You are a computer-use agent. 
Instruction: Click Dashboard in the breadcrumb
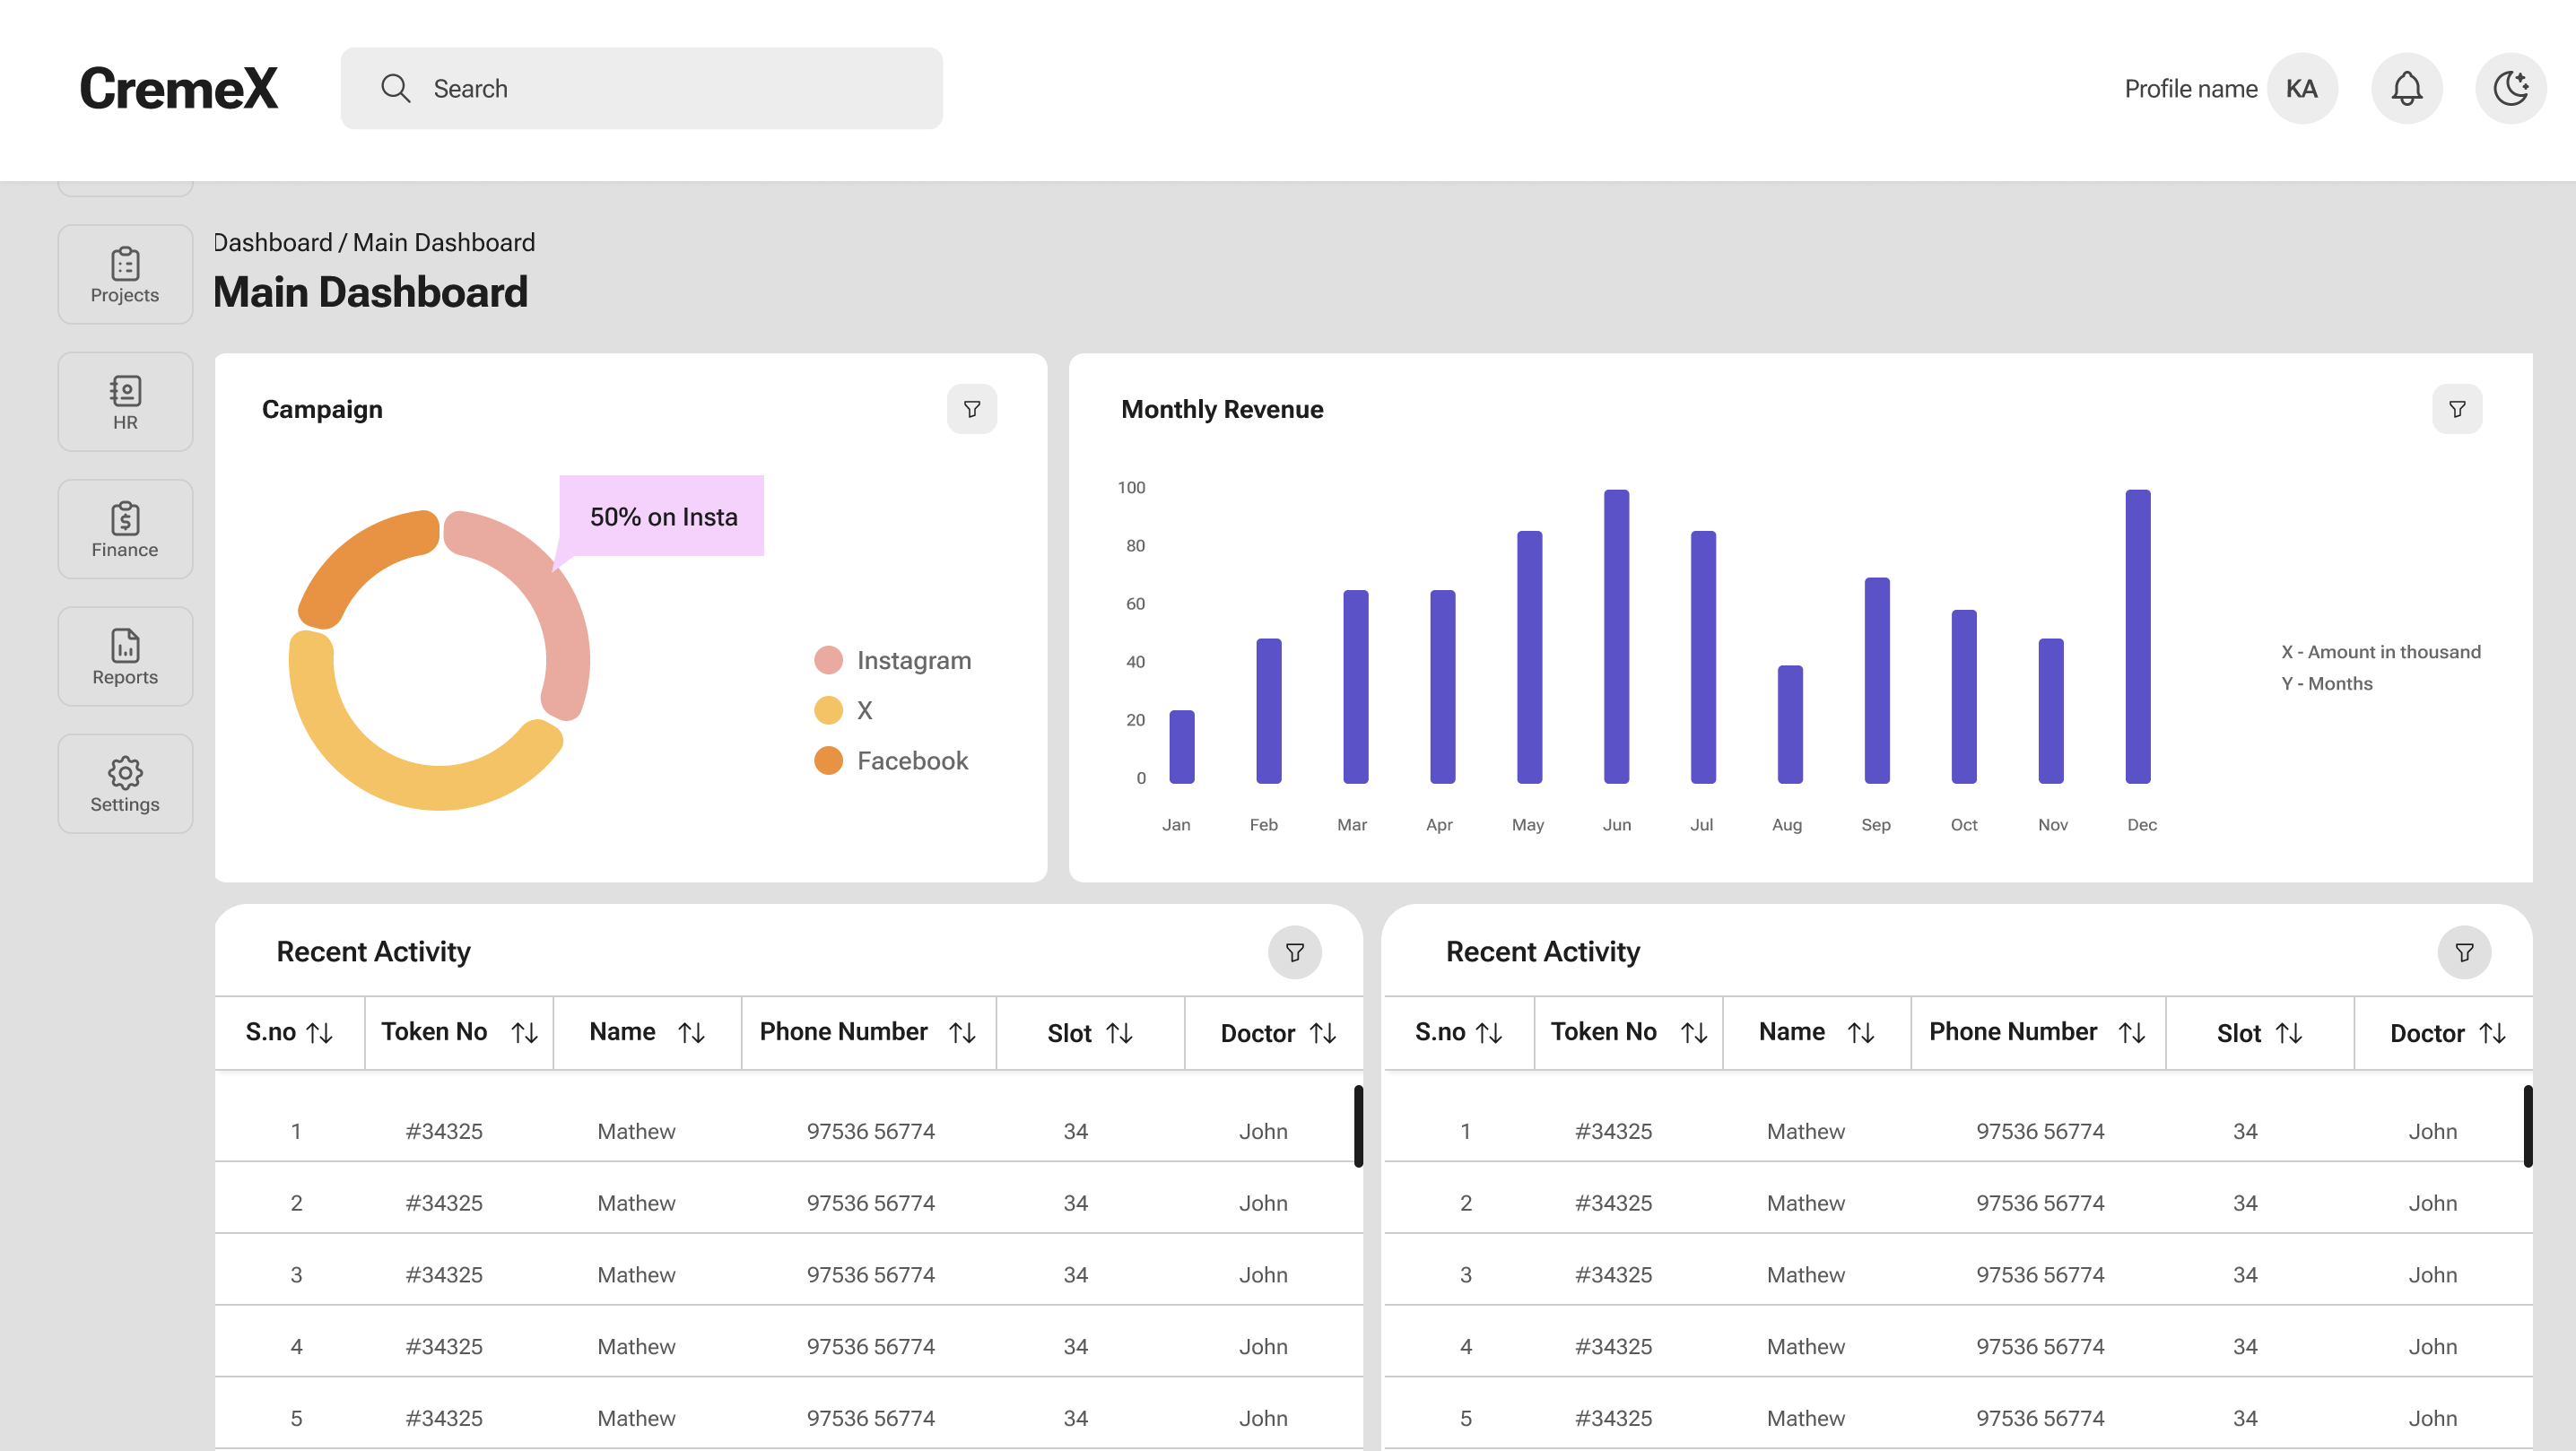(272, 243)
